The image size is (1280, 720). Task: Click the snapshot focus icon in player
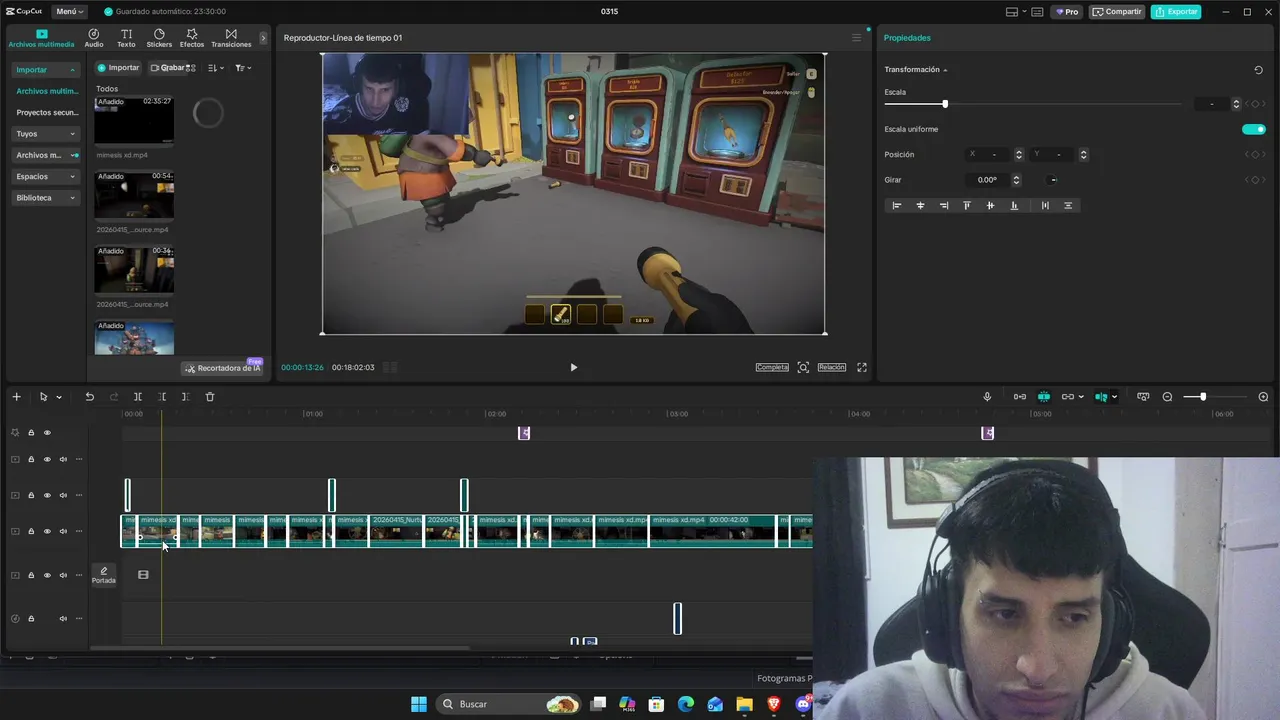coord(803,368)
